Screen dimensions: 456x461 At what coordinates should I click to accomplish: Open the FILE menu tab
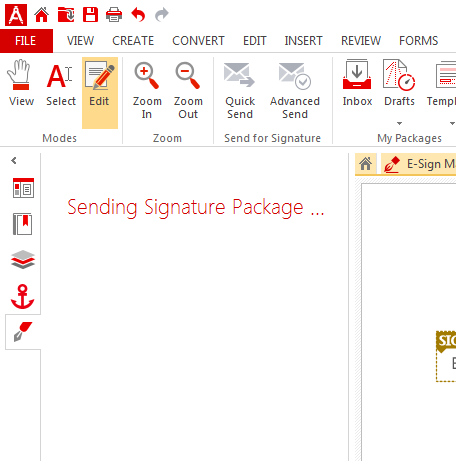click(26, 41)
